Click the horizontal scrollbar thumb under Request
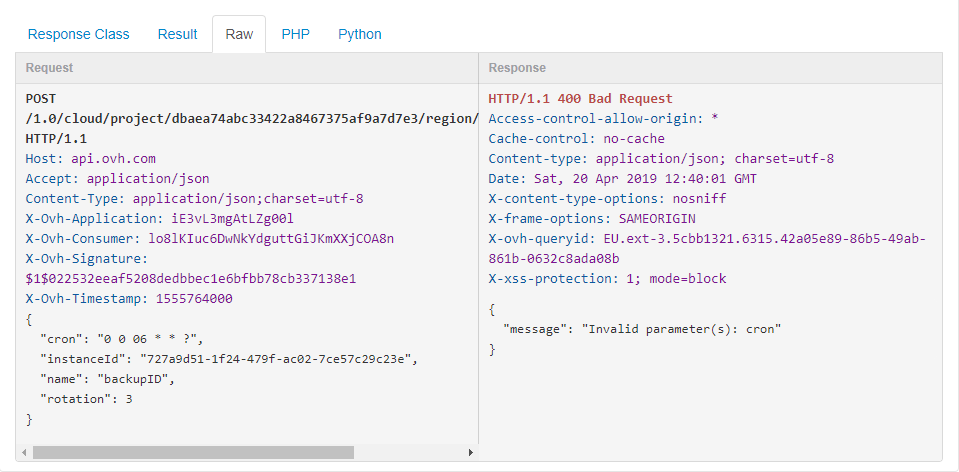This screenshot has width=959, height=472. coord(192,453)
